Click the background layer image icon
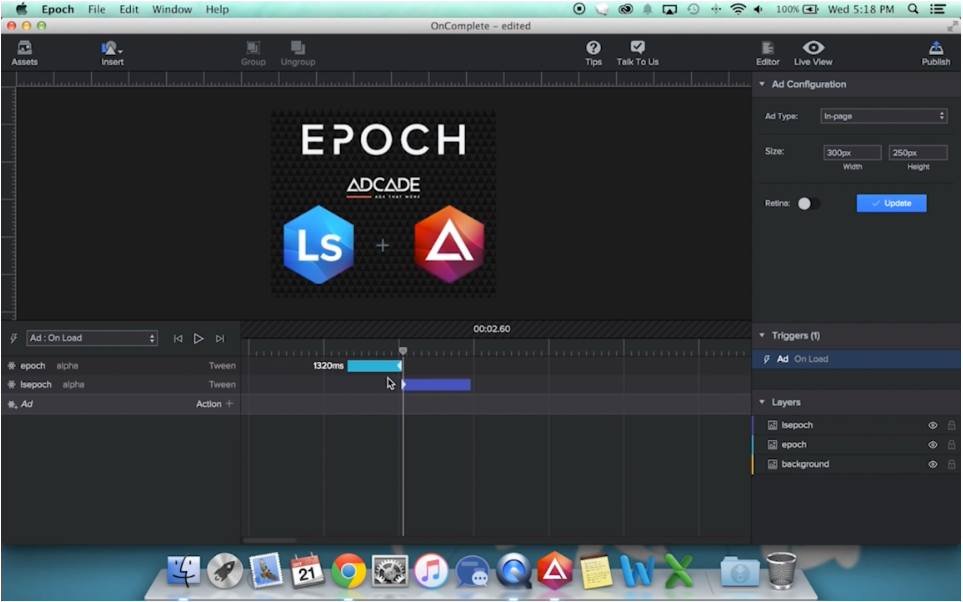Screen dimensions: 963x602 773,464
